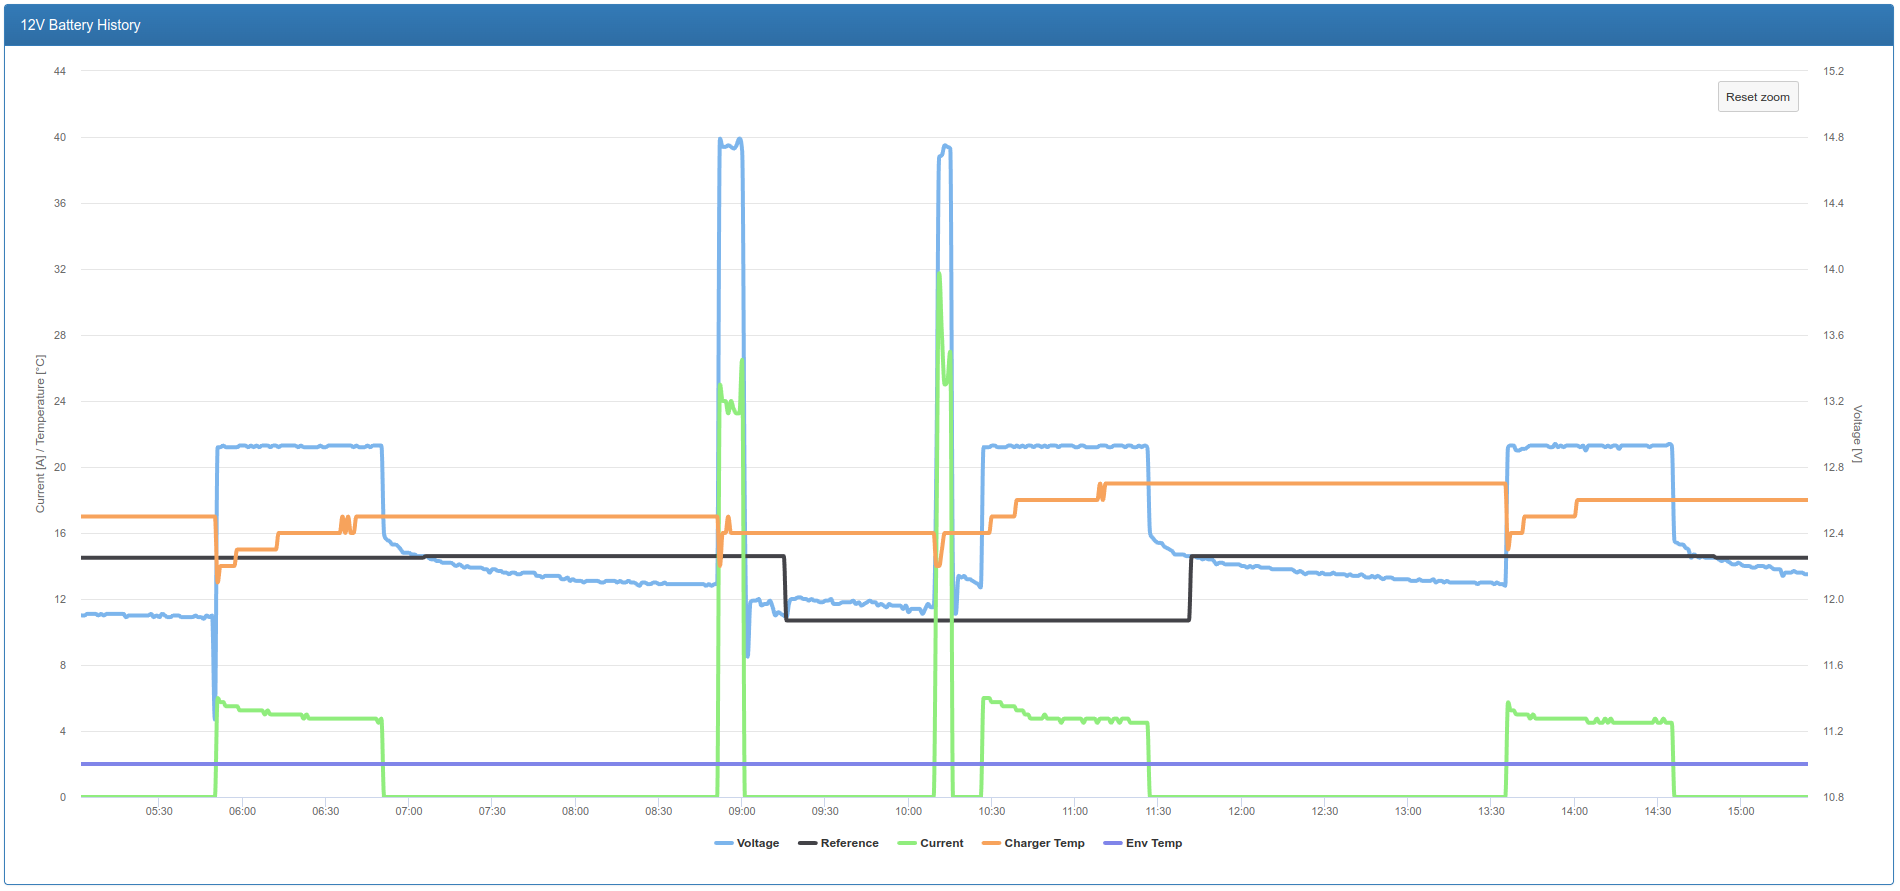The image size is (1900, 891).
Task: Click the purple Env Temp legend marker
Action: (x=1112, y=843)
